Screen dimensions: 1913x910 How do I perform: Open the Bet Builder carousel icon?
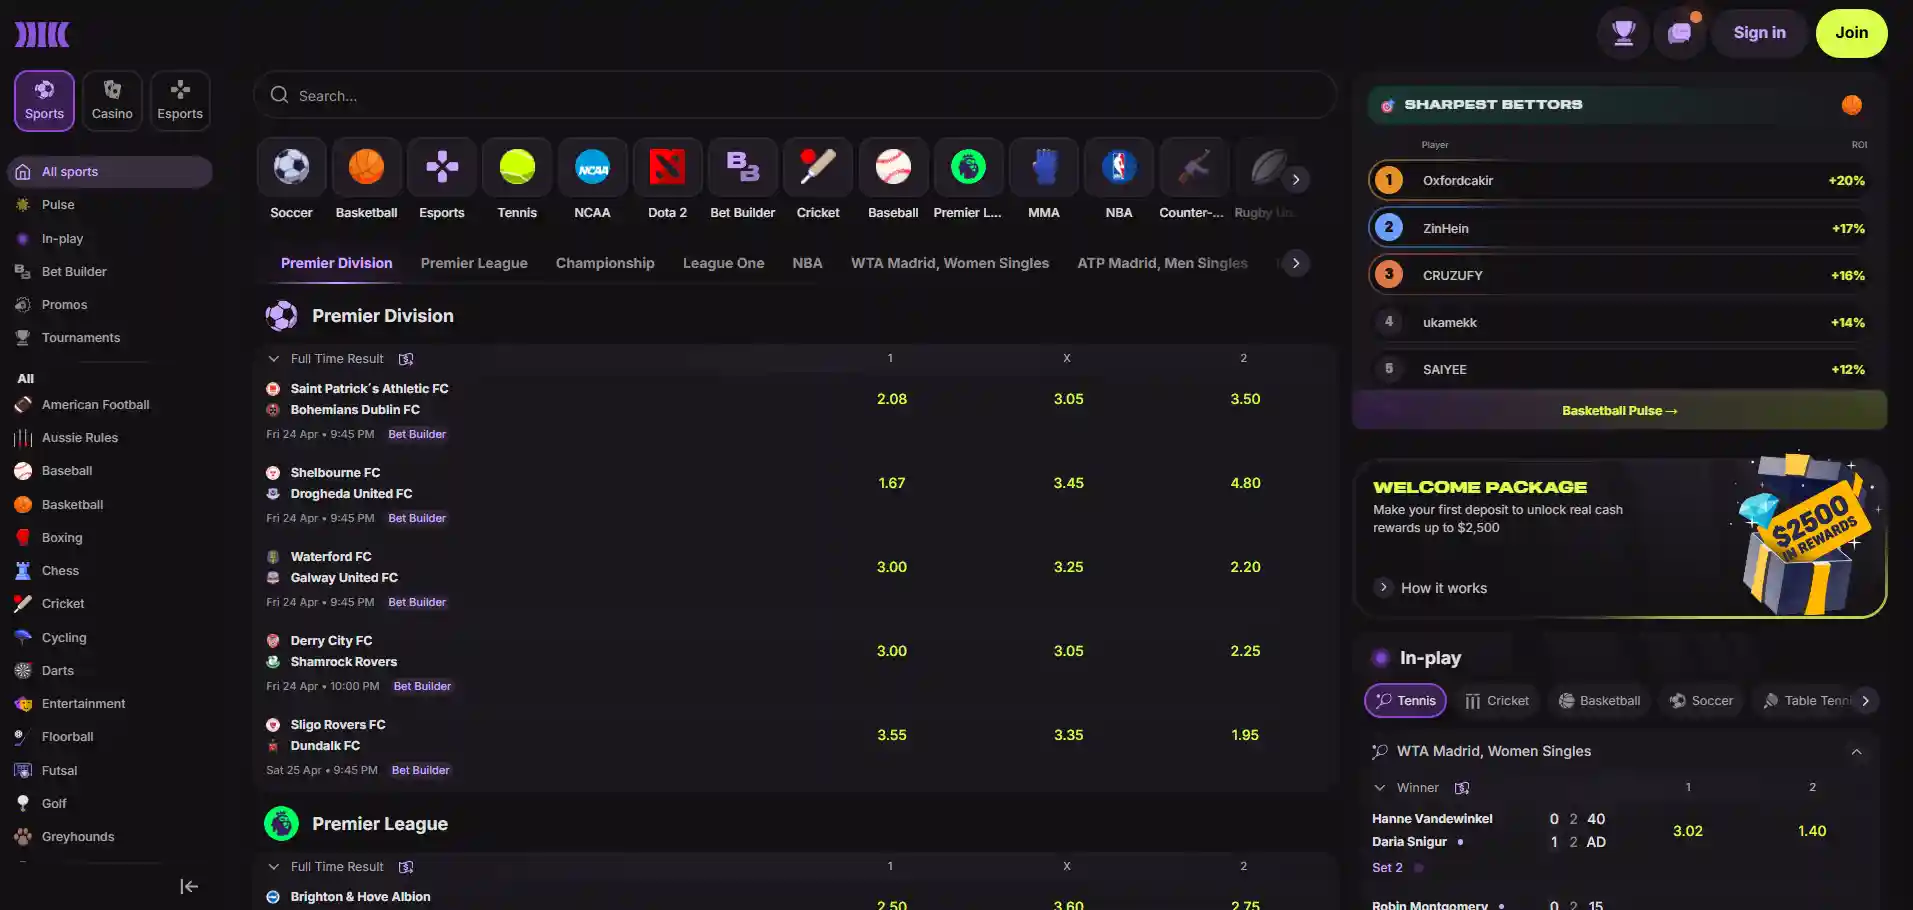[743, 167]
